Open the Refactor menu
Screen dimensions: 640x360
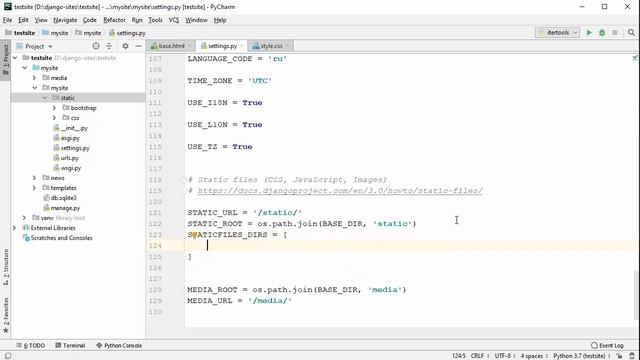[x=114, y=20]
